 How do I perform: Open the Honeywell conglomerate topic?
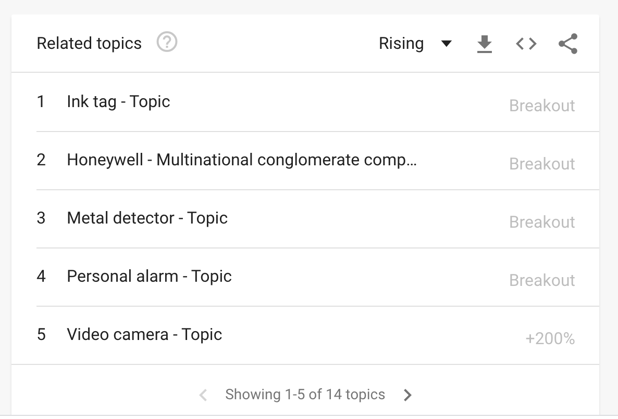pyautogui.click(x=242, y=160)
